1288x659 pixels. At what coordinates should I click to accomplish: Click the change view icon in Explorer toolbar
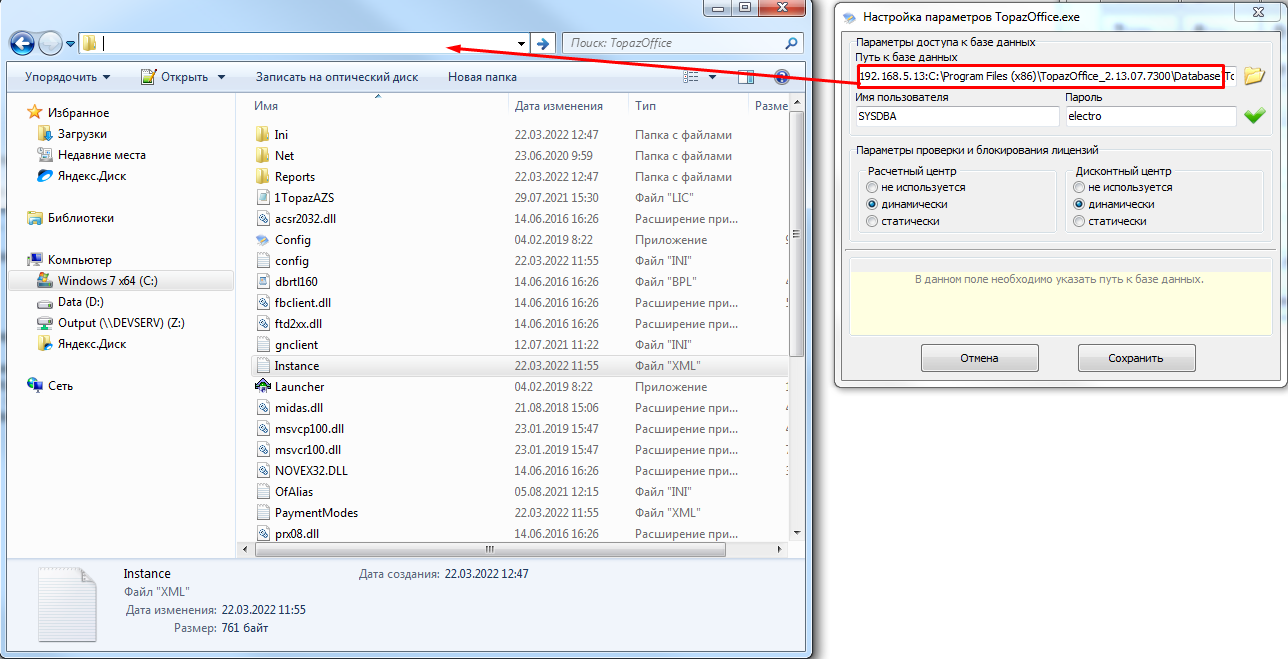[x=691, y=77]
